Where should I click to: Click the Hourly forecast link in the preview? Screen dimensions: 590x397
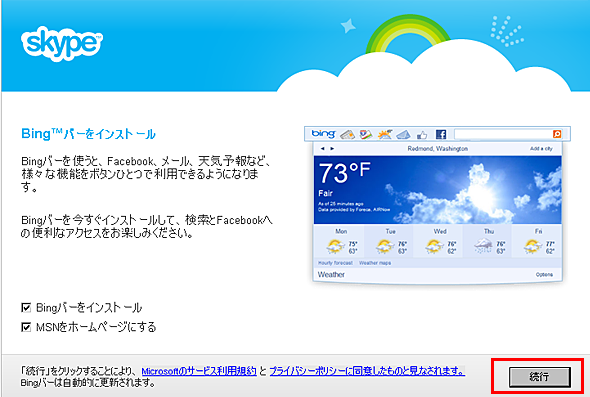coord(335,263)
